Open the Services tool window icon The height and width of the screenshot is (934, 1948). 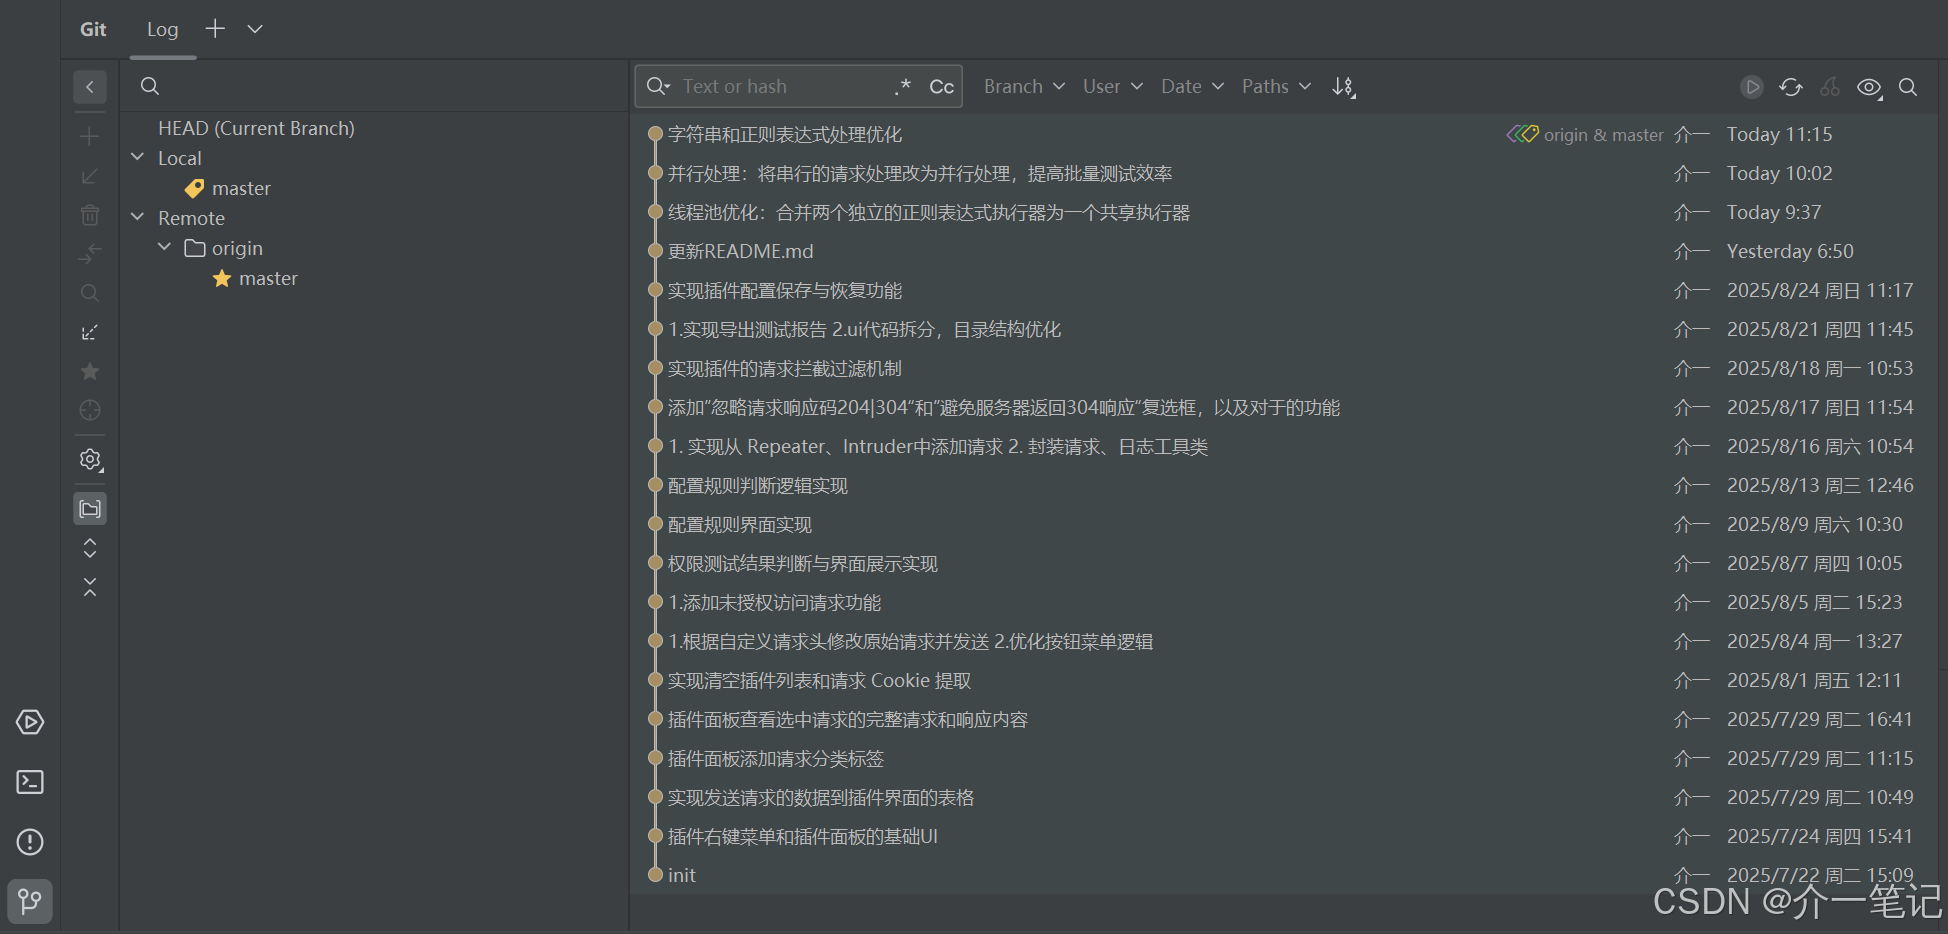coord(30,722)
